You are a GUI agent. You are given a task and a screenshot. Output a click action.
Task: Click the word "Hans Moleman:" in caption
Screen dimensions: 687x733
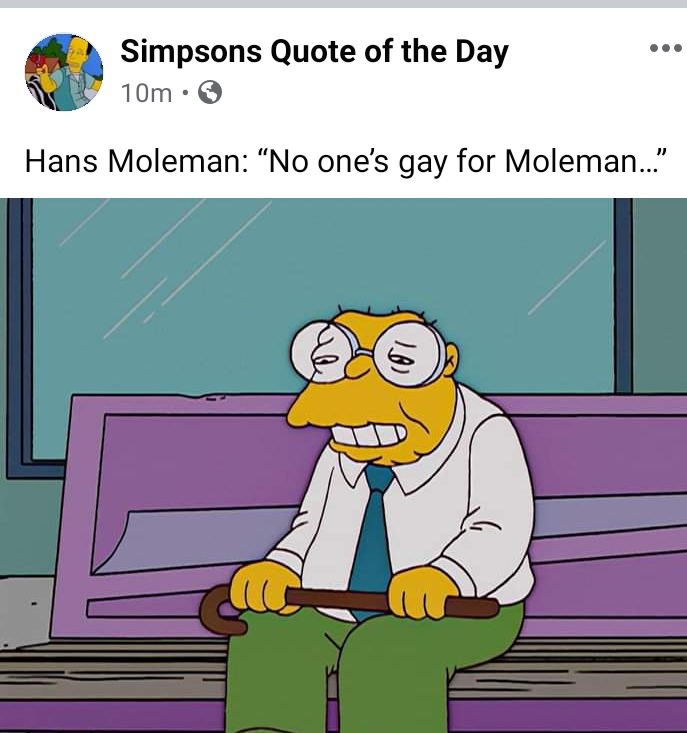(x=136, y=161)
